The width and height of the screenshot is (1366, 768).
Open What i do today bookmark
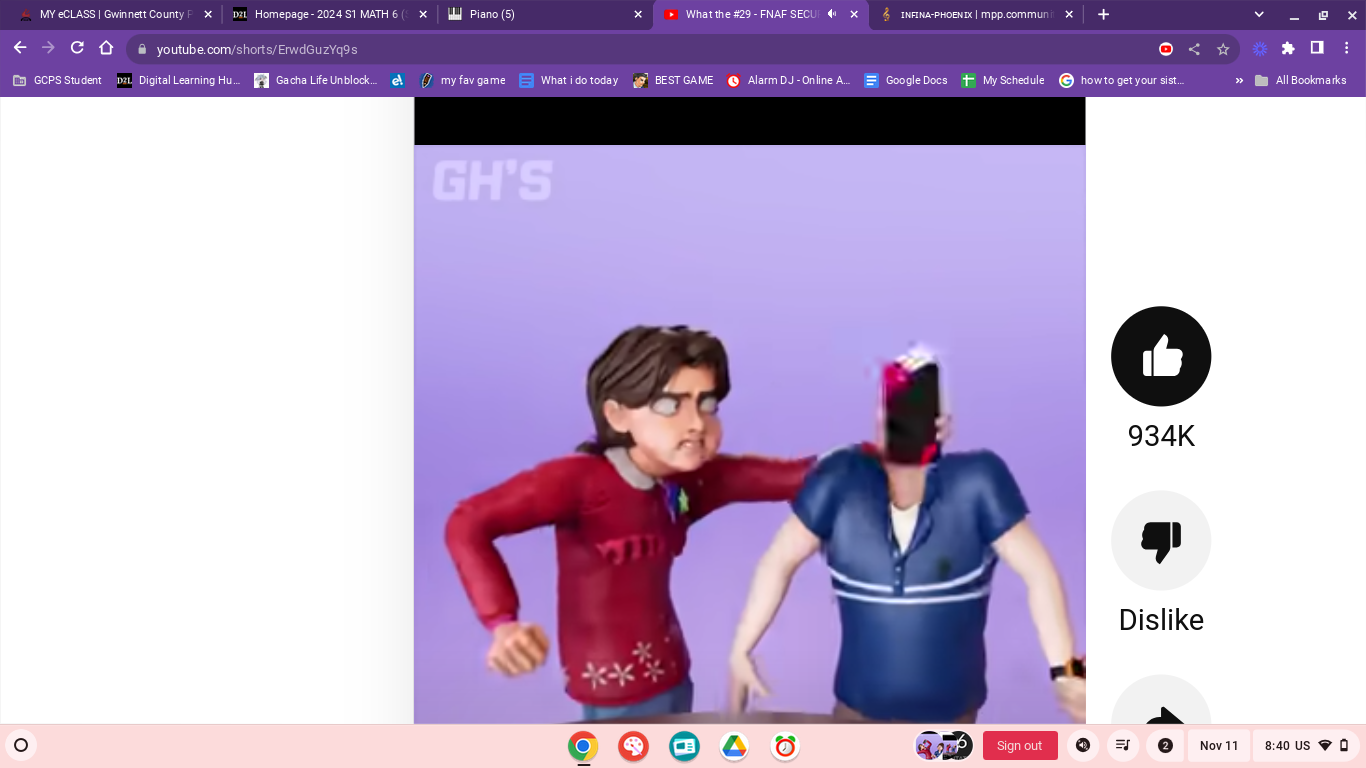(569, 80)
